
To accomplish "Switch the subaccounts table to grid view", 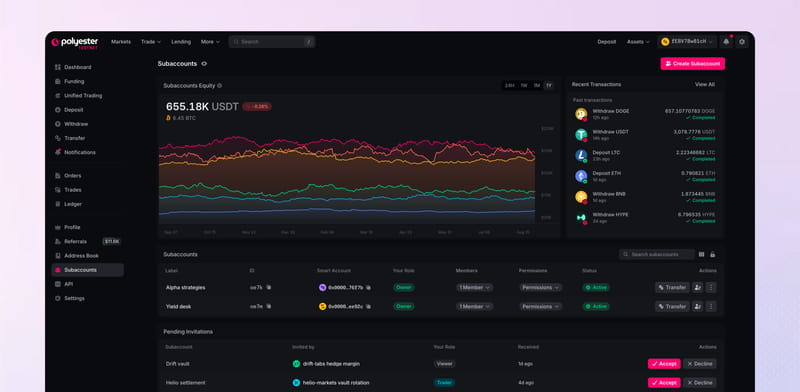I will click(x=702, y=254).
